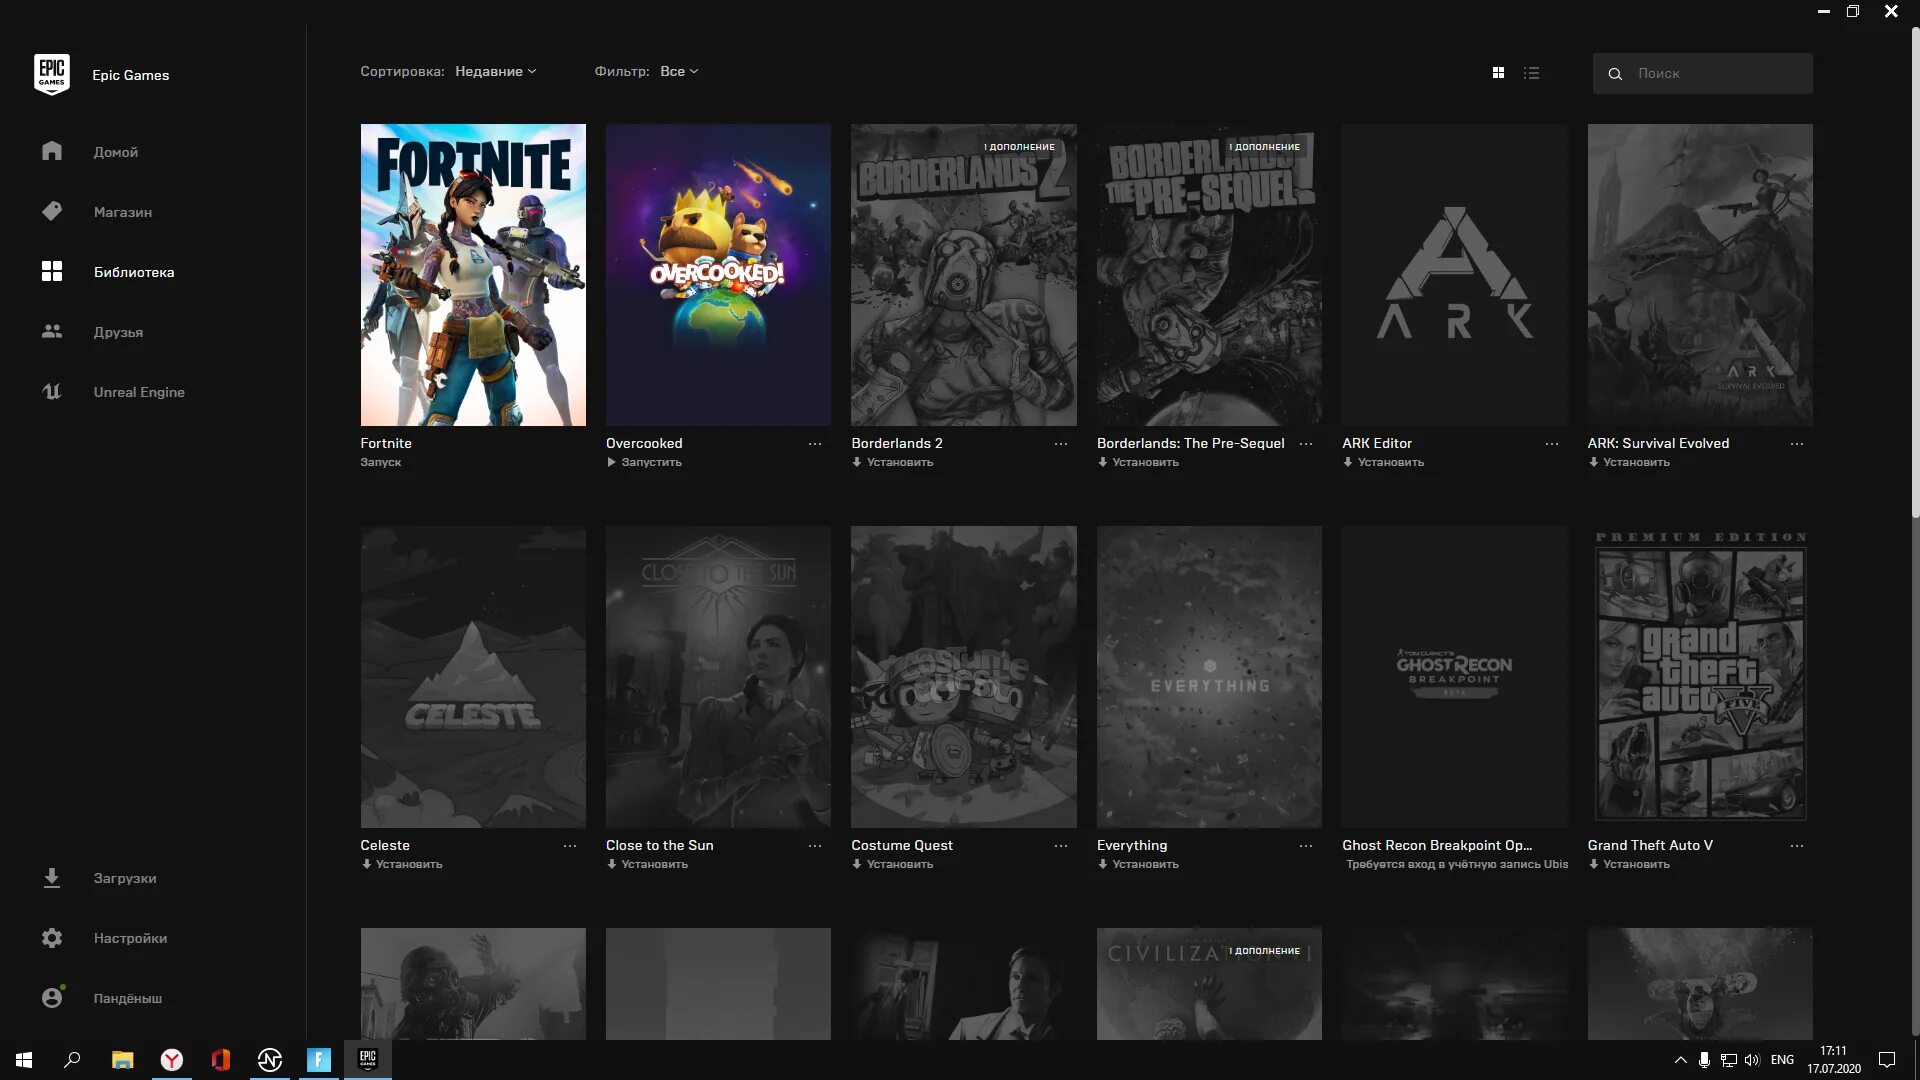Open Close to the Sun options dots
The width and height of the screenshot is (1920, 1080).
point(815,846)
